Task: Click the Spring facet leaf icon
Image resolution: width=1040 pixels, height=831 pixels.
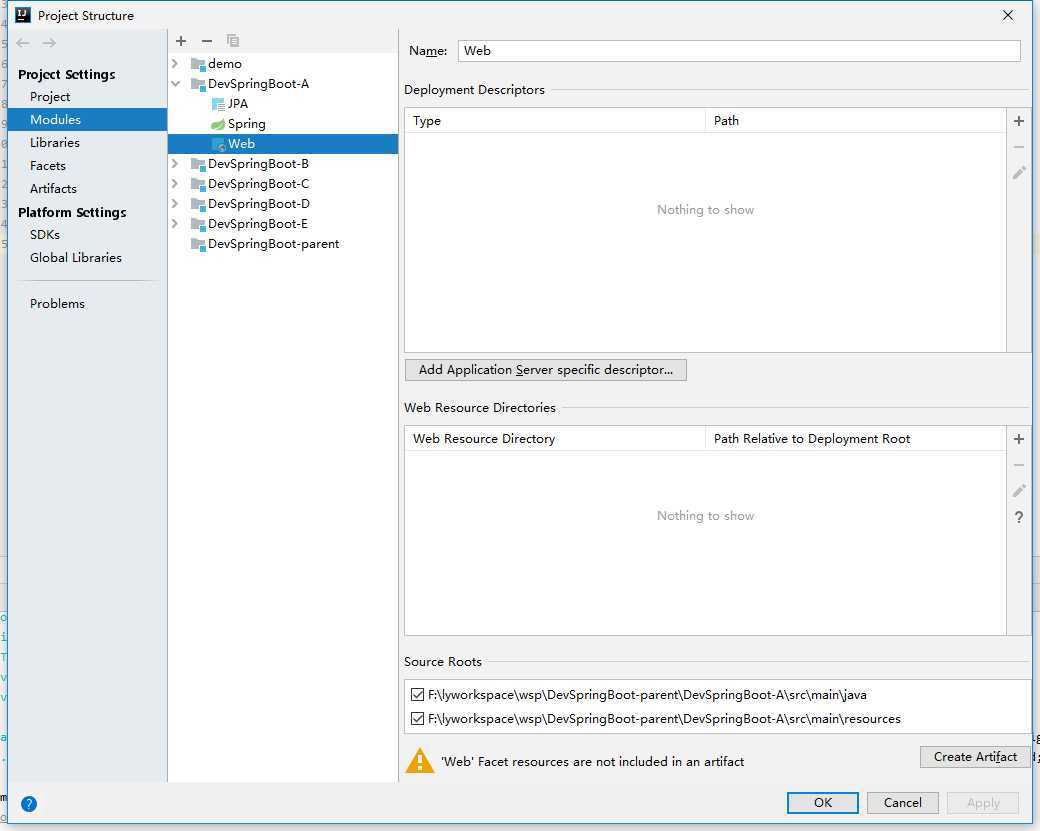Action: 218,124
